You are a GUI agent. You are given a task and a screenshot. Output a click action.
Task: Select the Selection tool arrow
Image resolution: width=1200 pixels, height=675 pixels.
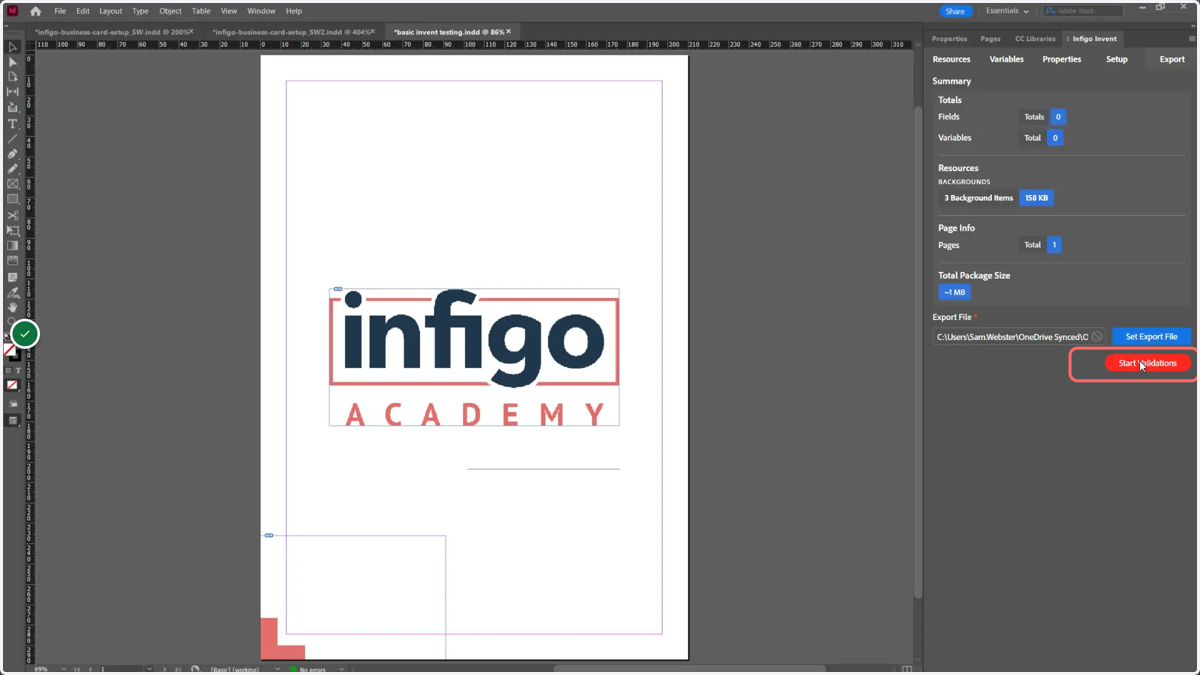[13, 47]
